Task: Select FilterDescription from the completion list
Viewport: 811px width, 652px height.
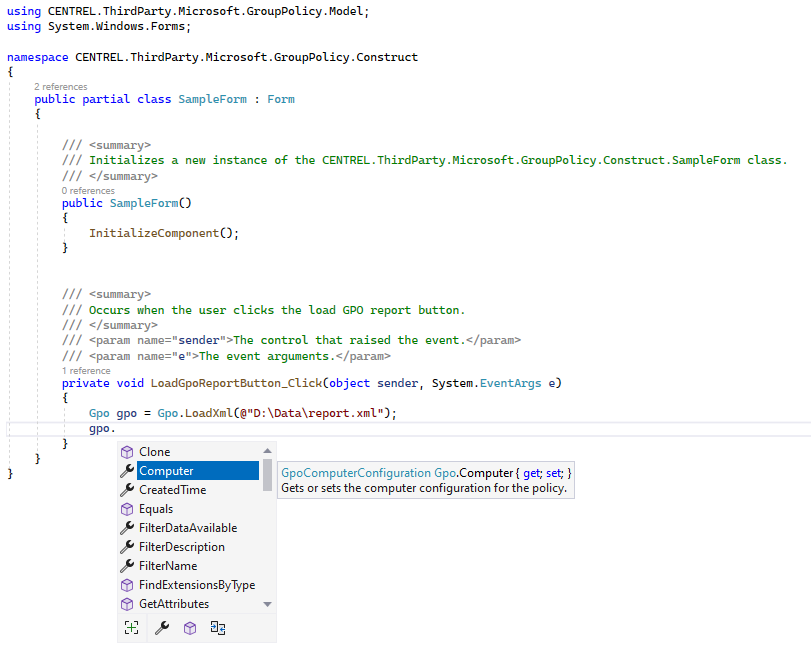Action: coord(181,547)
